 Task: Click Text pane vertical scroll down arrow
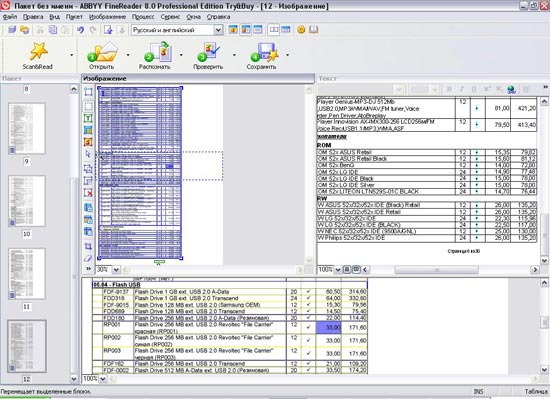(544, 260)
